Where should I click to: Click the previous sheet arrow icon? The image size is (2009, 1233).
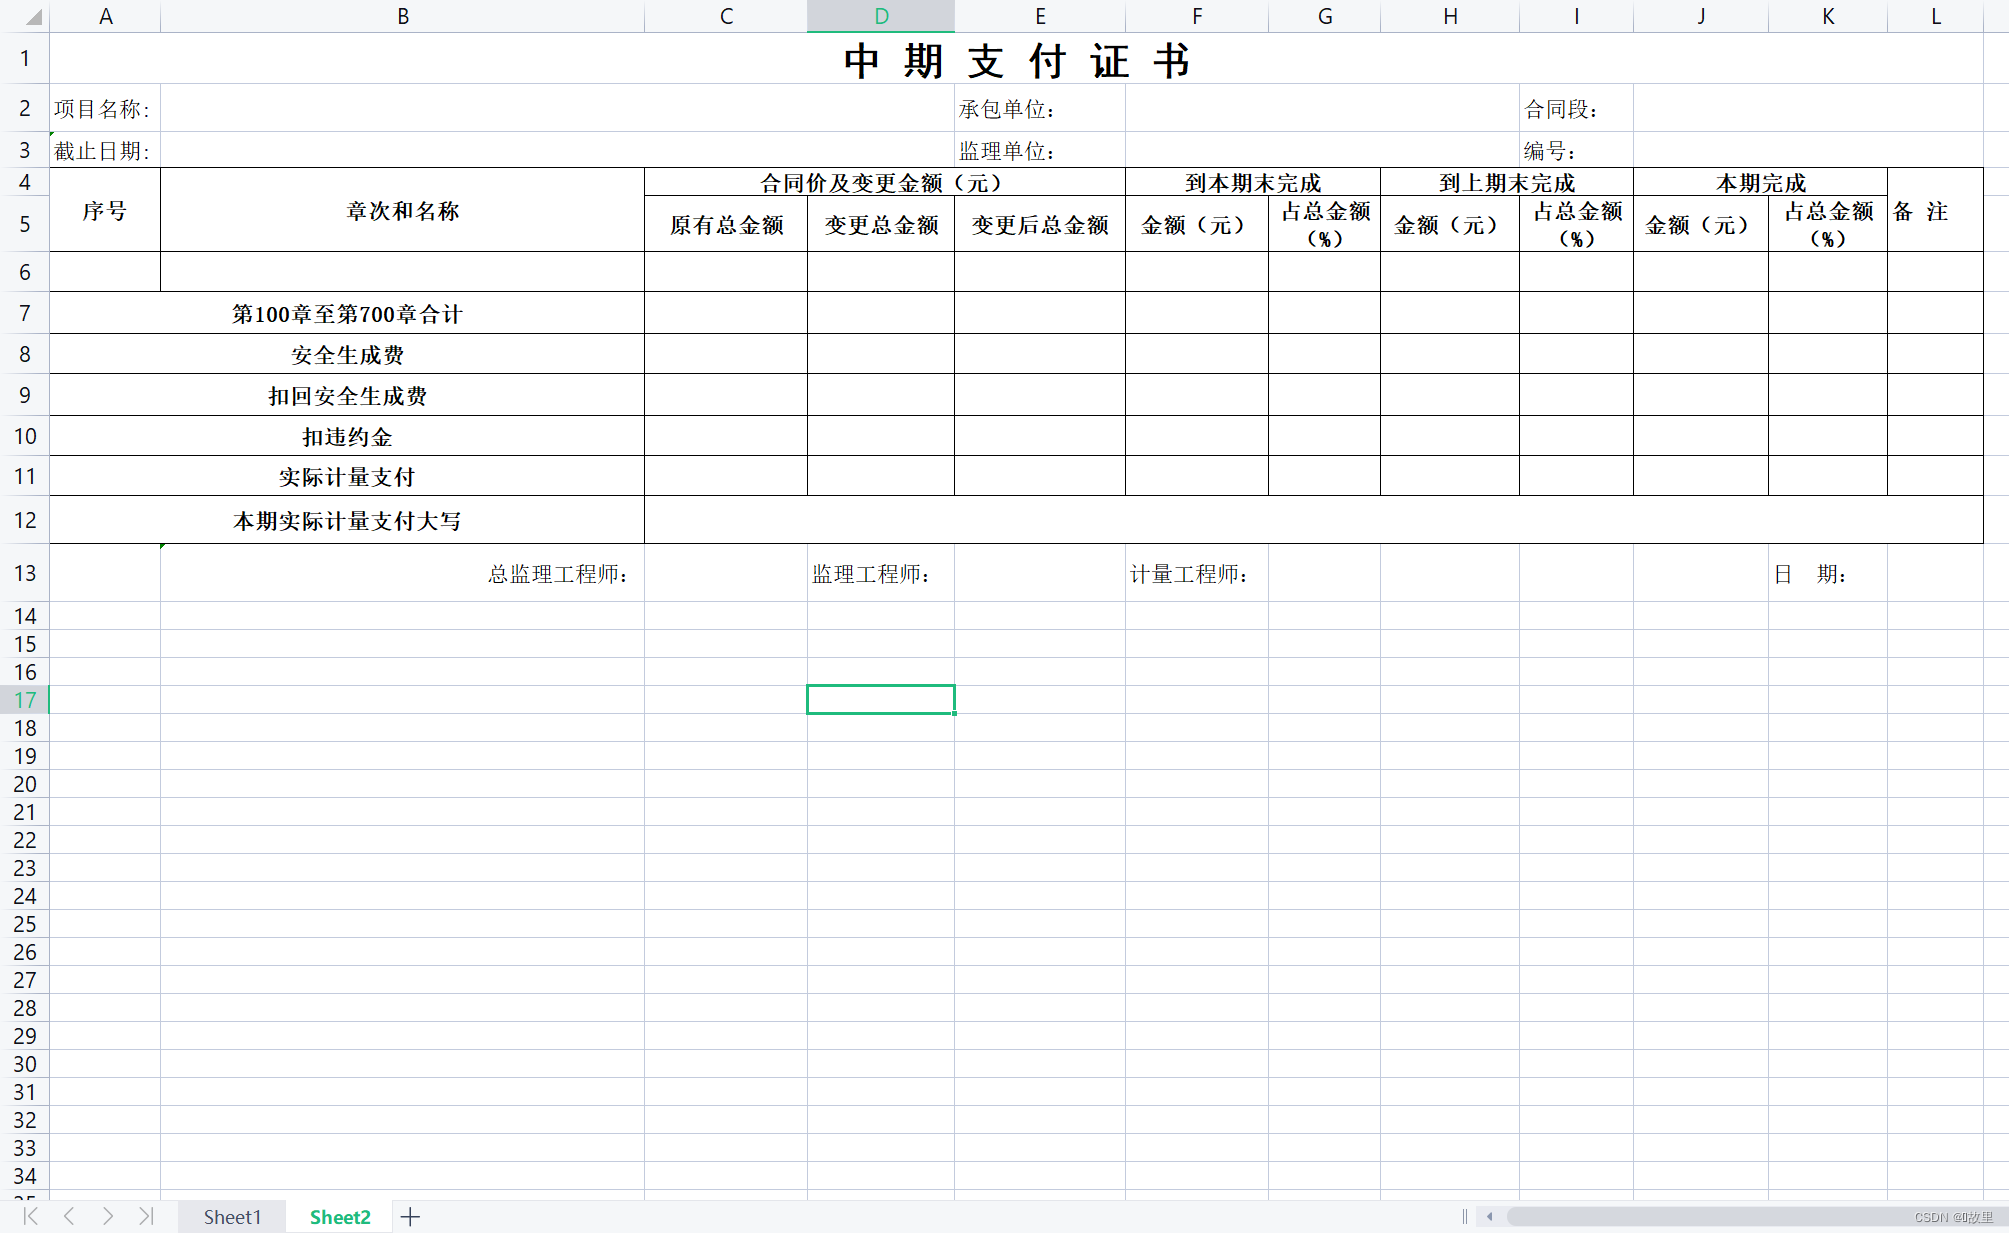click(x=68, y=1217)
